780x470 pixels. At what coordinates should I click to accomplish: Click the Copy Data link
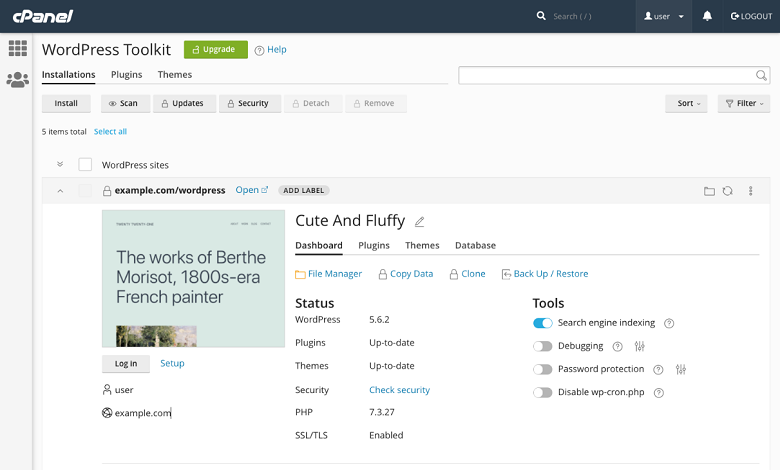[406, 274]
